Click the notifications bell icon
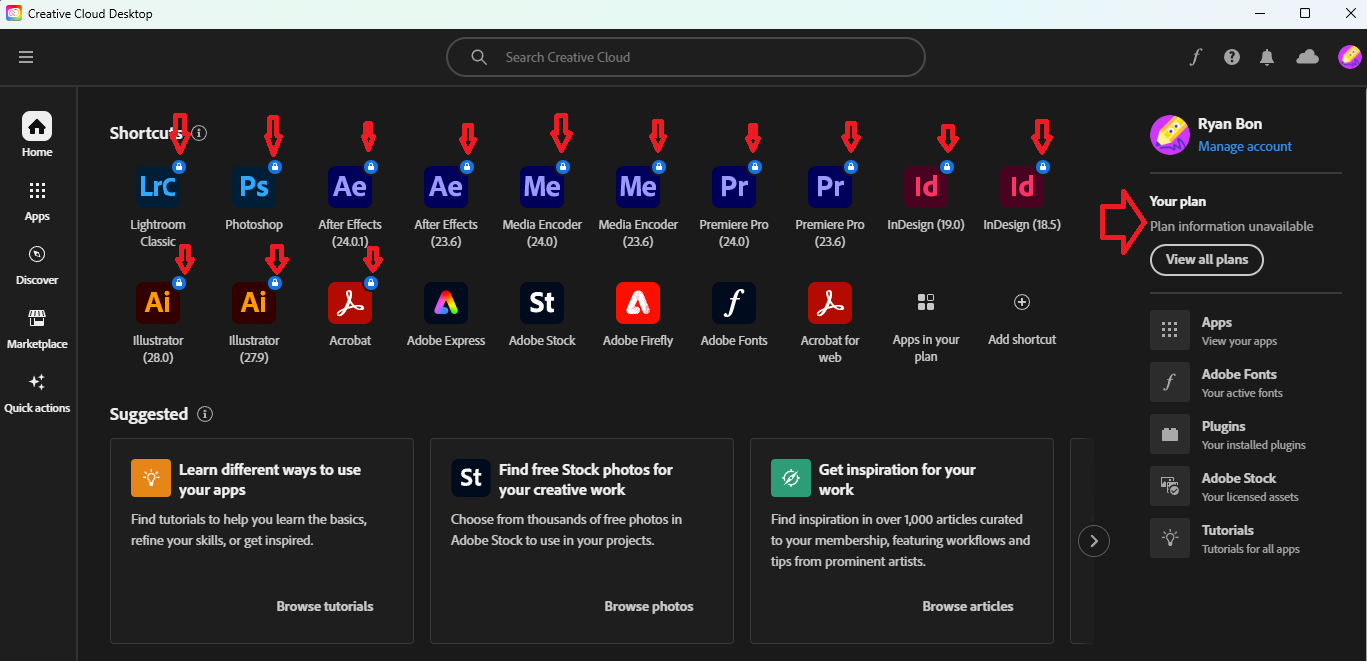Viewport: 1367px width, 662px height. point(1267,57)
